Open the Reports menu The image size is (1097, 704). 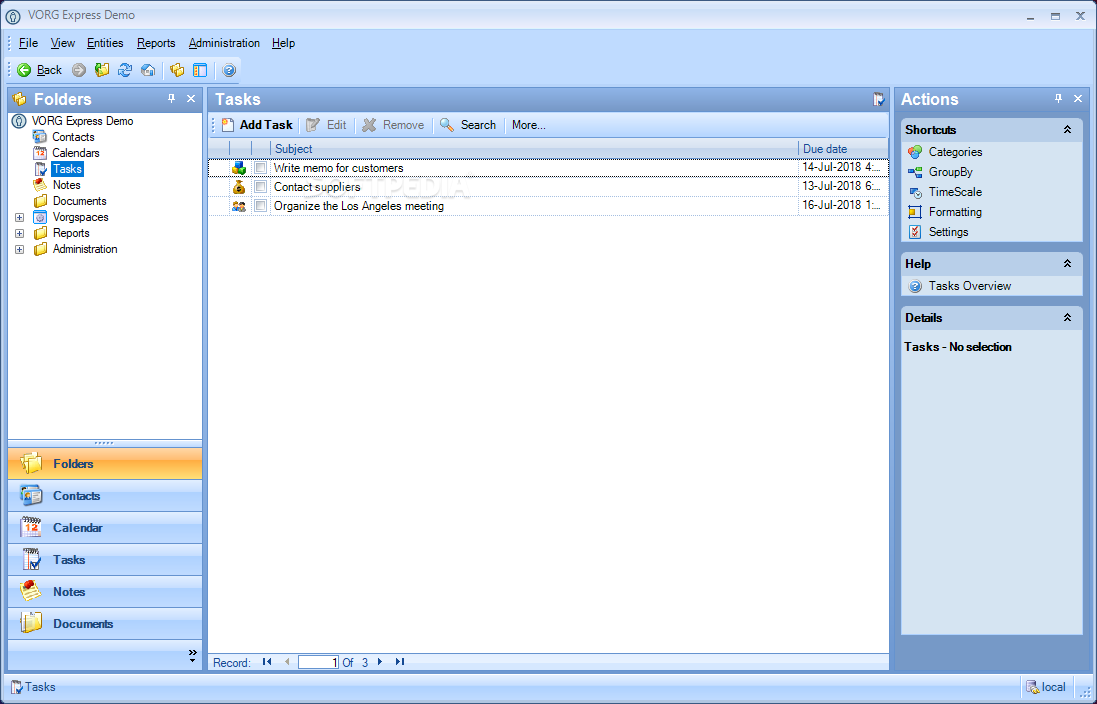[x=156, y=43]
